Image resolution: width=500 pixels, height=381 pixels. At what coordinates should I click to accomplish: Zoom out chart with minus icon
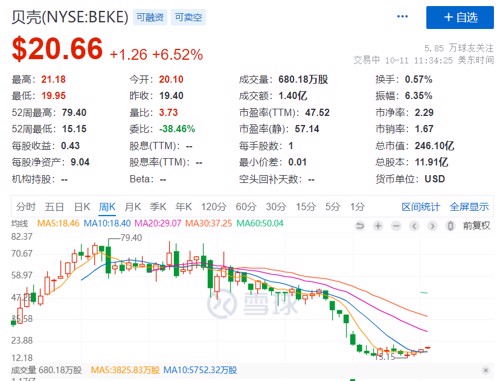(x=396, y=226)
